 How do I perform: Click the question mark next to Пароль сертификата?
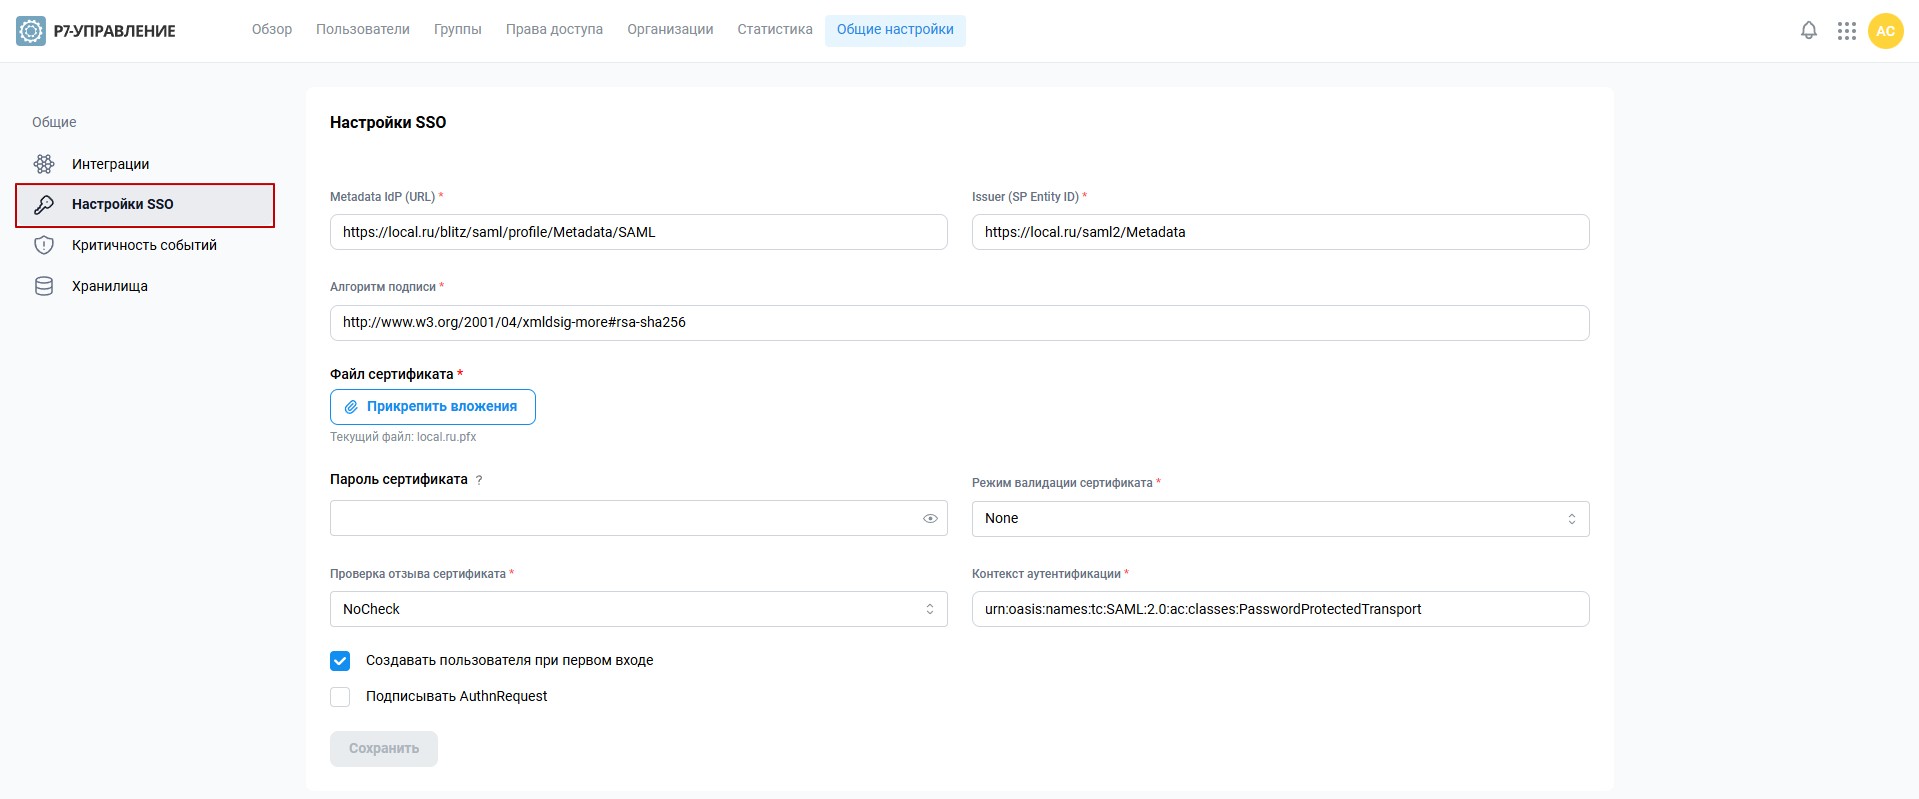tap(479, 480)
